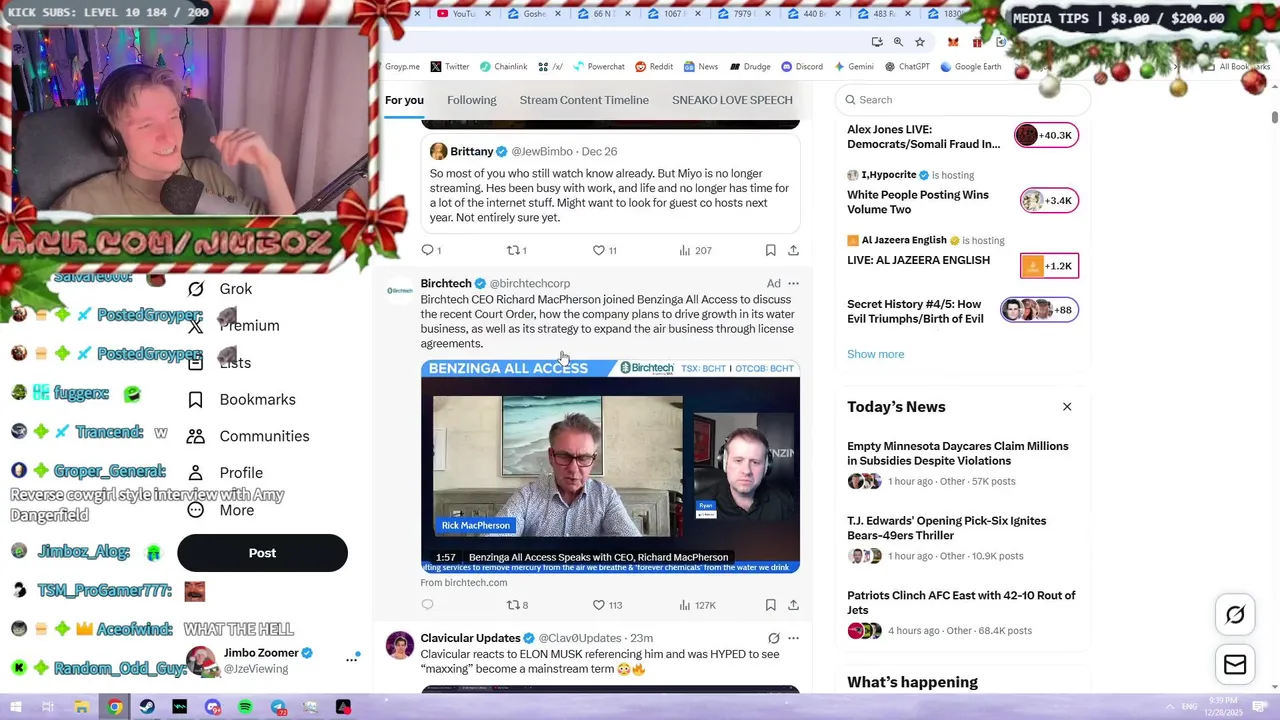Open the Empty Minnesota Daycares news story
Image resolution: width=1280 pixels, height=720 pixels.
pyautogui.click(x=957, y=454)
